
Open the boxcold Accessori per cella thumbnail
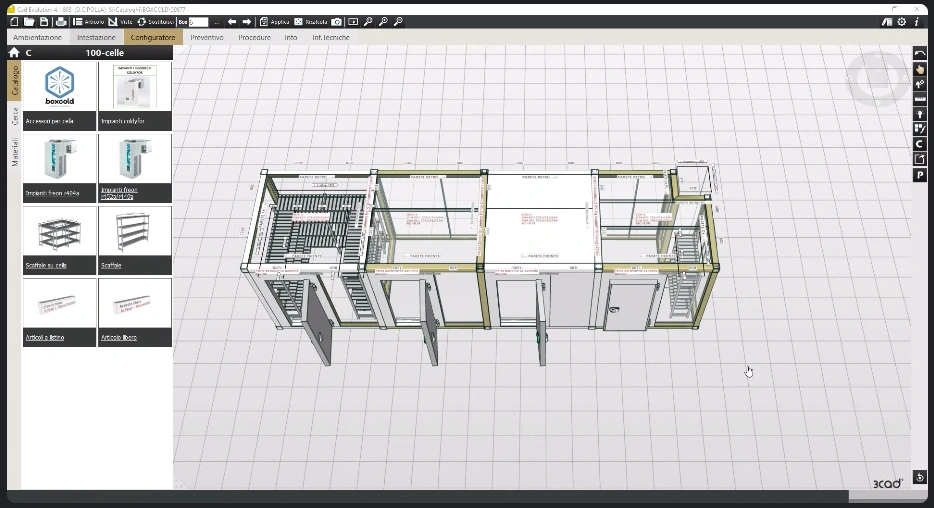pyautogui.click(x=60, y=96)
